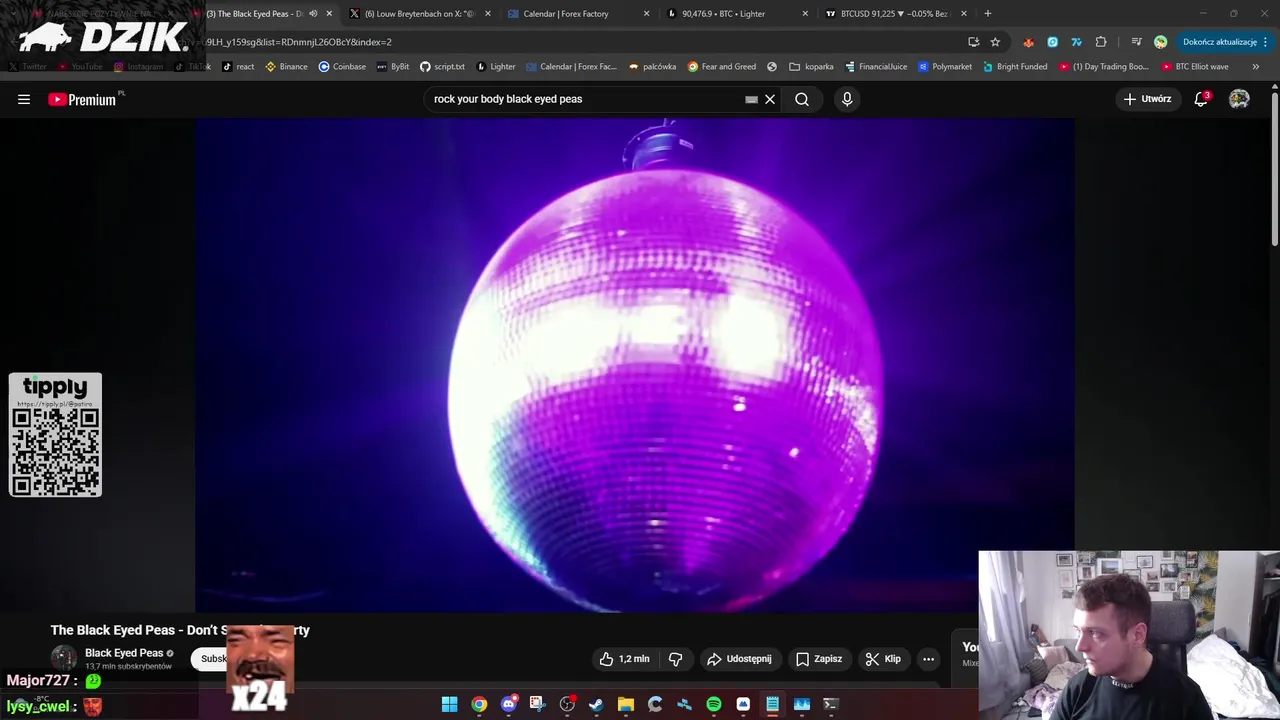Open the react bookmark
1280x720 pixels.
(238, 67)
